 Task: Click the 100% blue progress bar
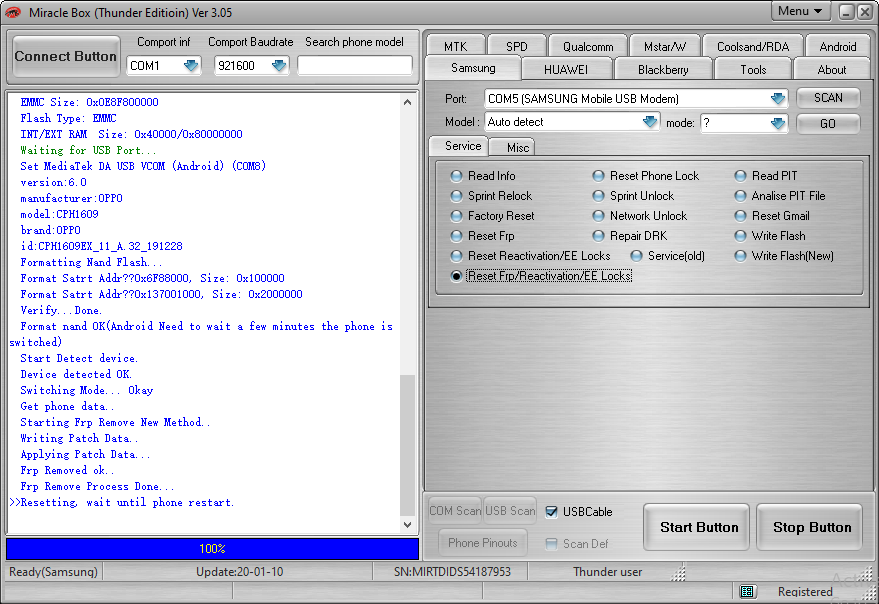[212, 548]
